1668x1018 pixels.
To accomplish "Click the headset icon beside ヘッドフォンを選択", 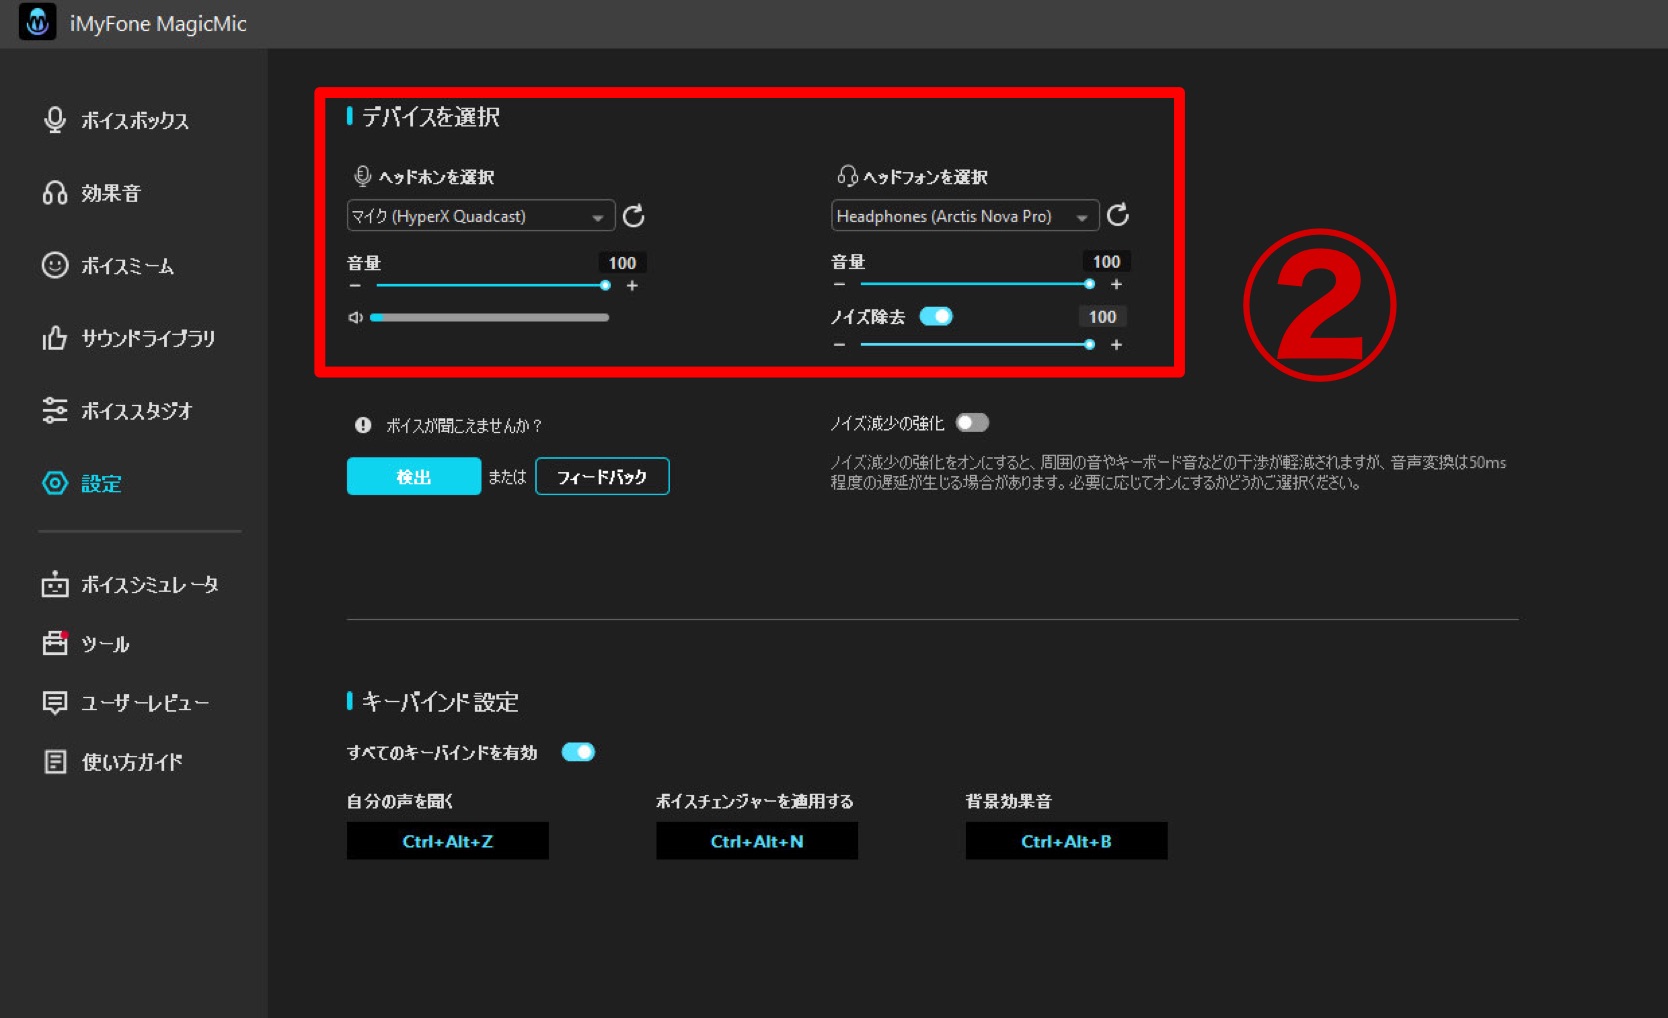I will pos(847,176).
